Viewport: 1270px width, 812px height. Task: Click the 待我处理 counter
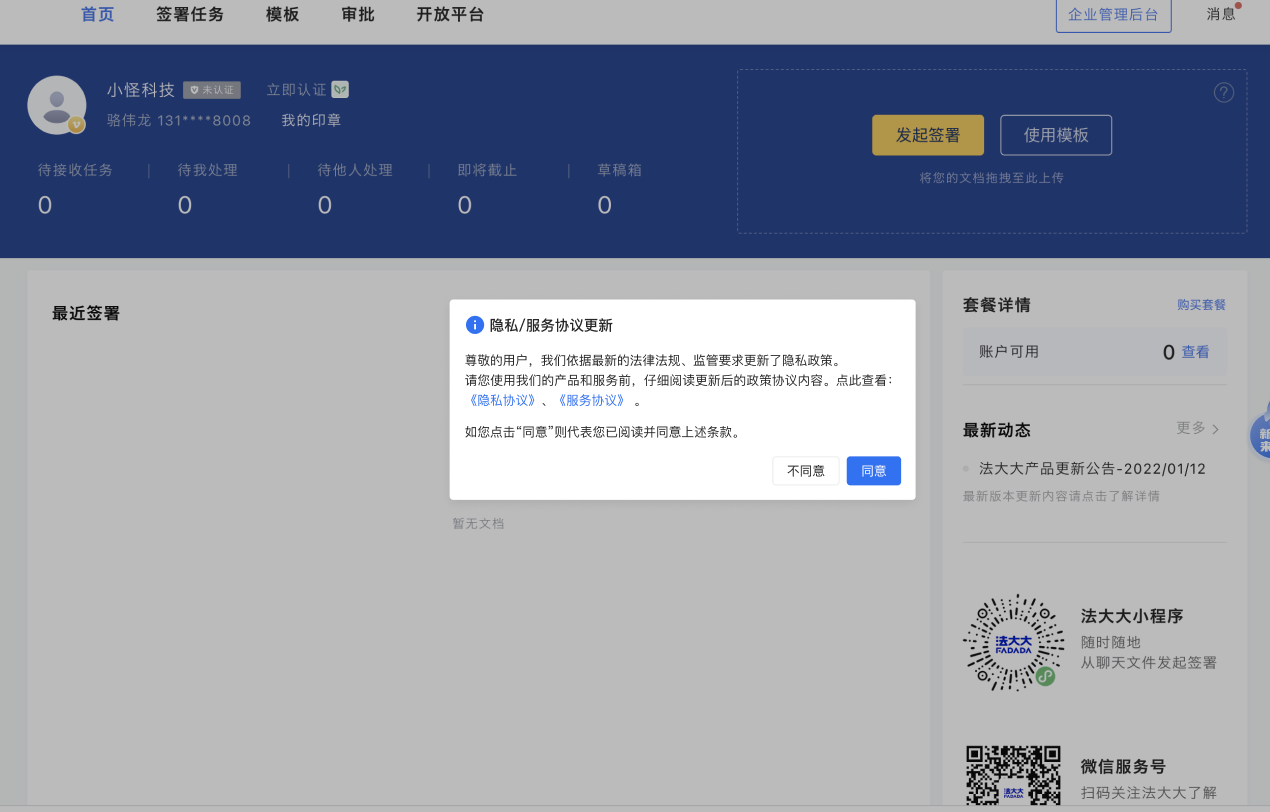pos(207,189)
